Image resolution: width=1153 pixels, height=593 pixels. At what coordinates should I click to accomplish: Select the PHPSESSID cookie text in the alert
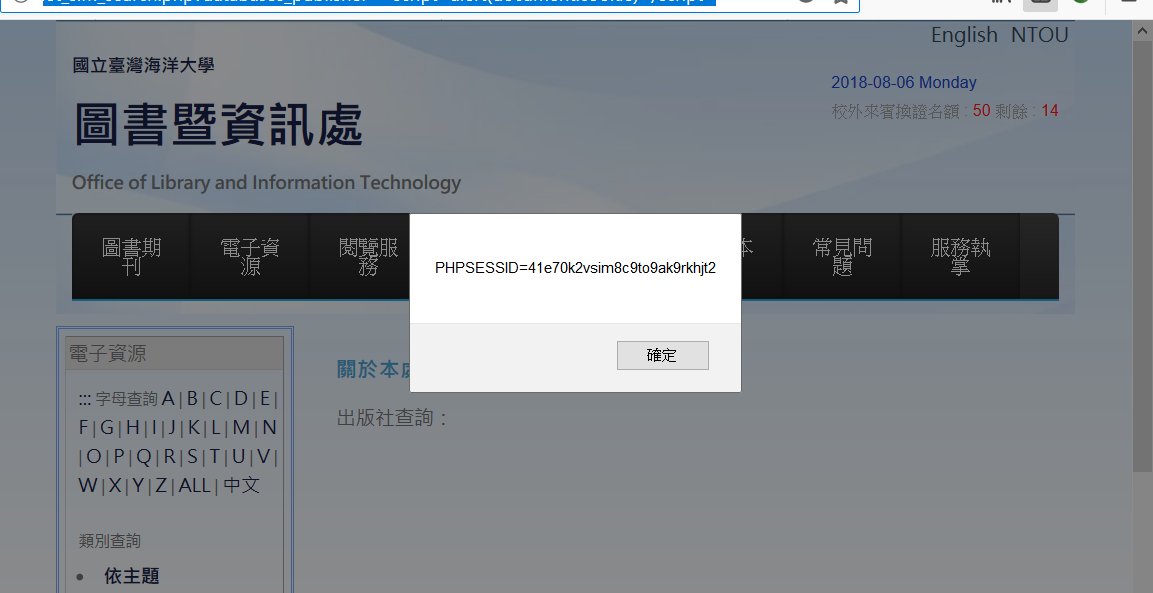pos(575,268)
